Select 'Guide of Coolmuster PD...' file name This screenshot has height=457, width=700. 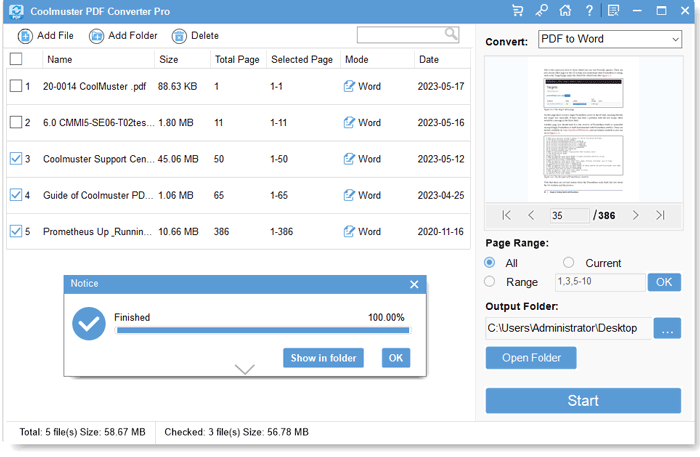pos(98,195)
